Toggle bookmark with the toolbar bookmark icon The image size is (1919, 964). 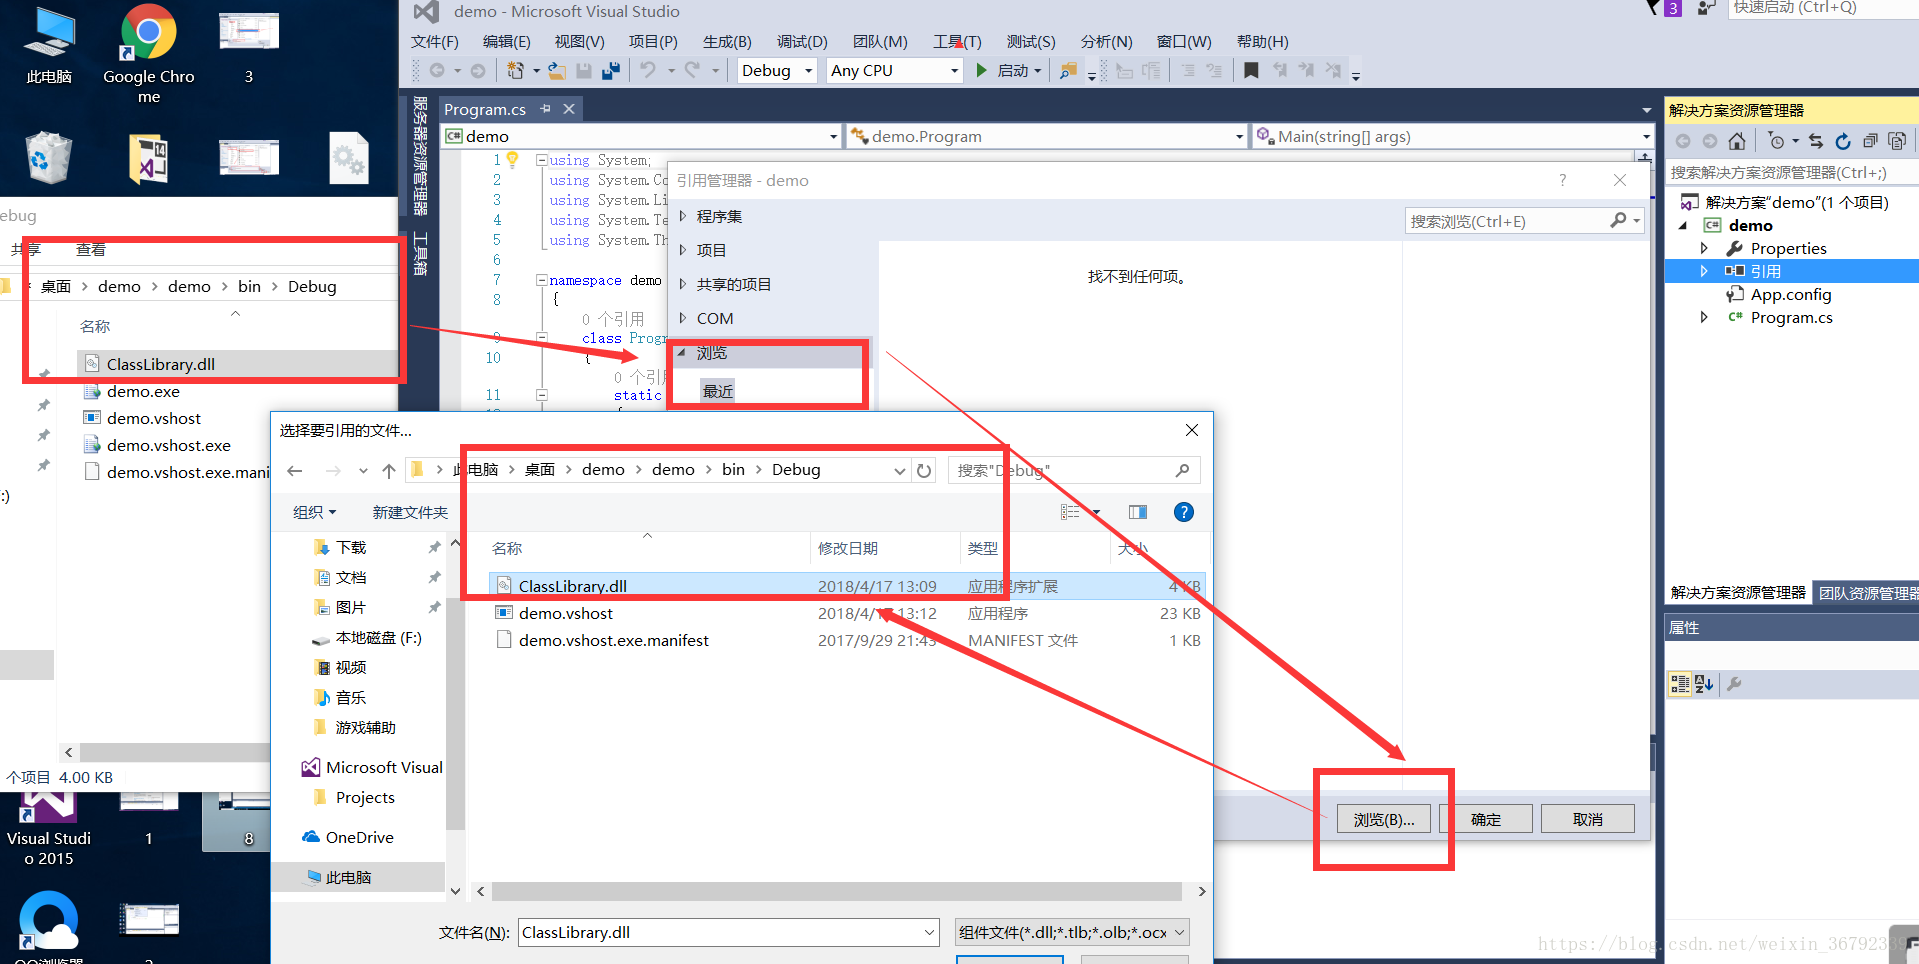tap(1251, 71)
